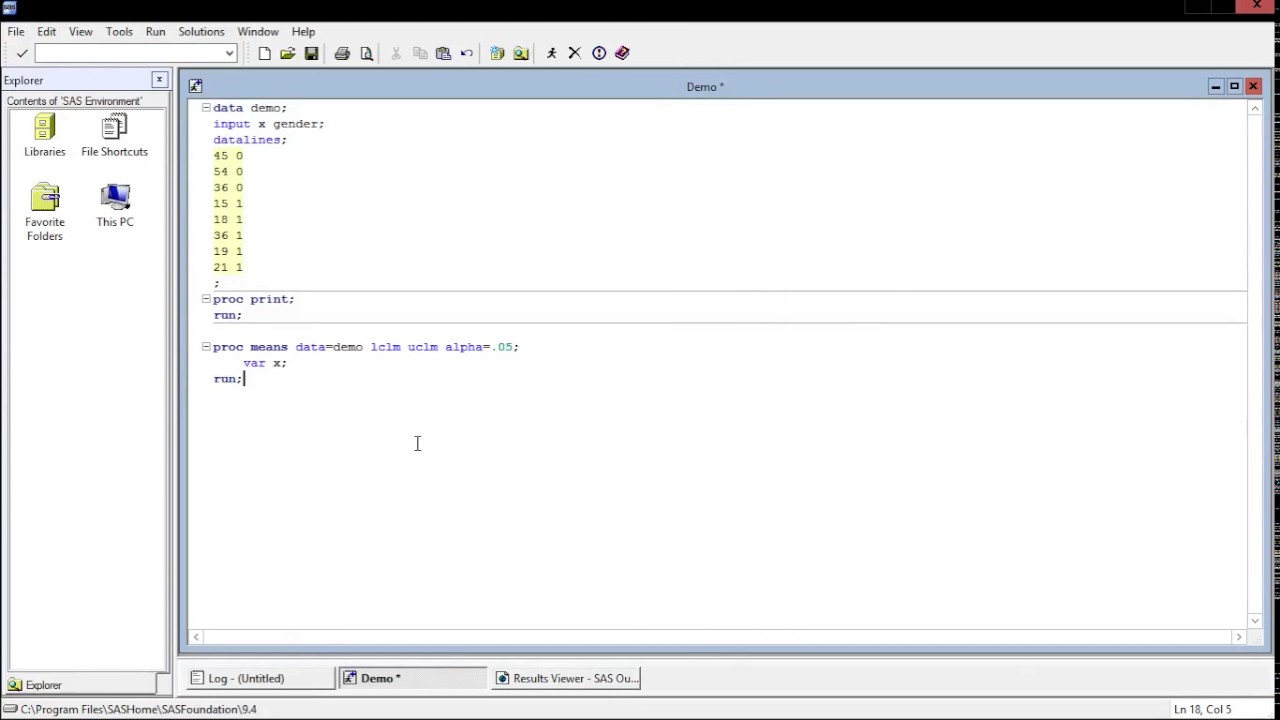Screen dimensions: 1280x720
Task: Click the Demo editor window icon
Action: click(x=196, y=87)
